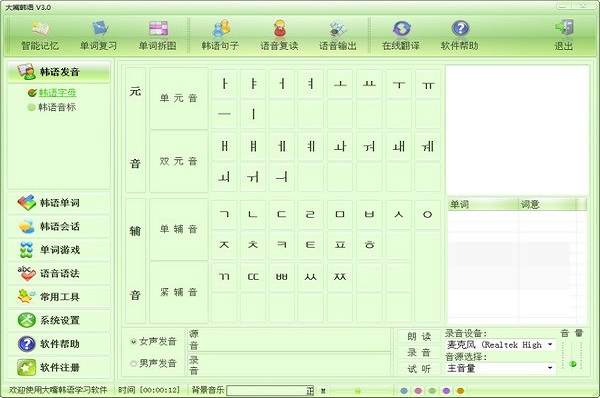600x398 pixels.
Task: Open the 韩语会话 sidebar section
Action: tap(59, 227)
